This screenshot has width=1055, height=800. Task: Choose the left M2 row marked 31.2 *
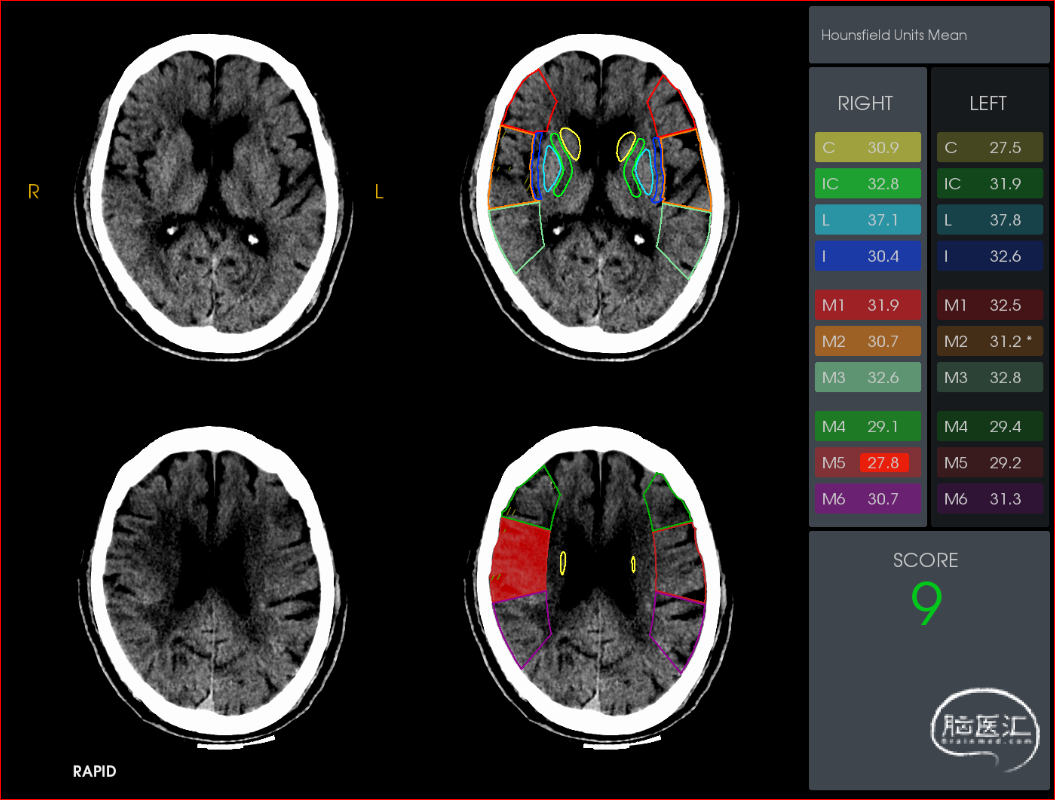(x=989, y=341)
